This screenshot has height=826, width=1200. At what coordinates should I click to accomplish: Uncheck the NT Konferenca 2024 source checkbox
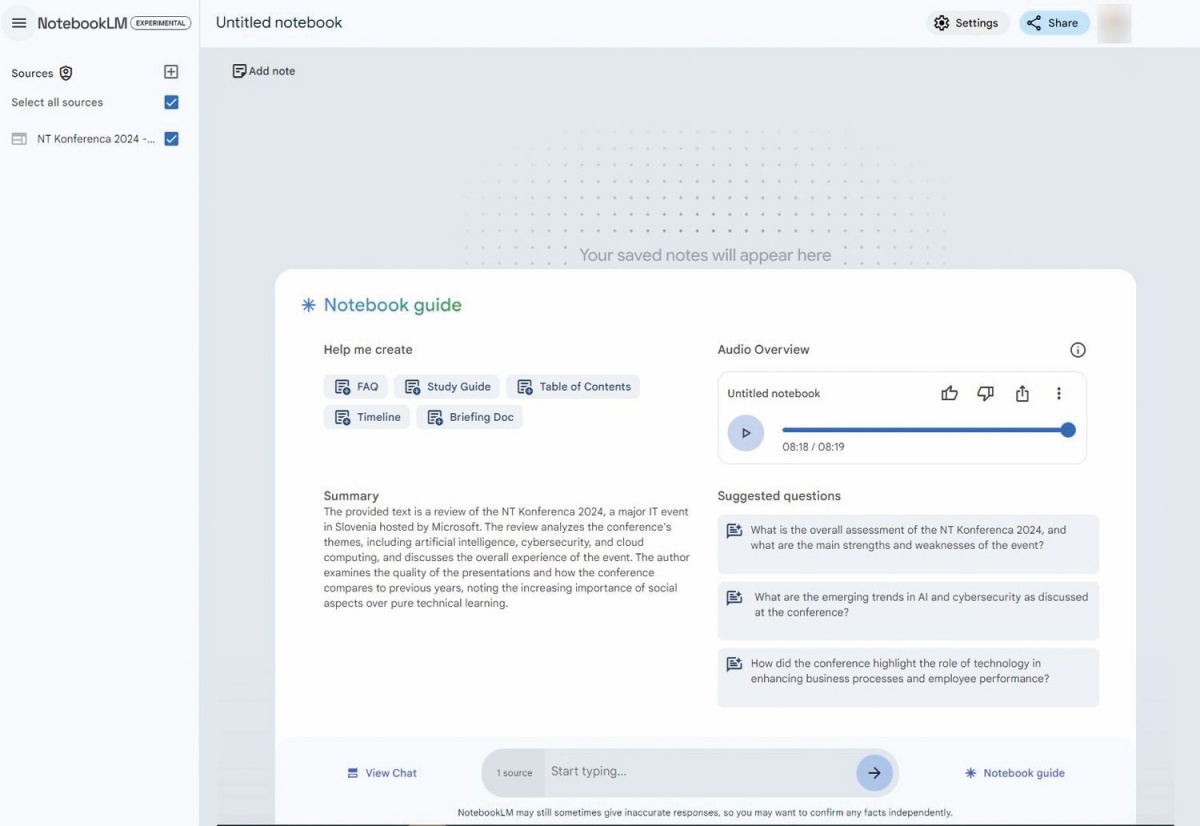click(x=171, y=139)
